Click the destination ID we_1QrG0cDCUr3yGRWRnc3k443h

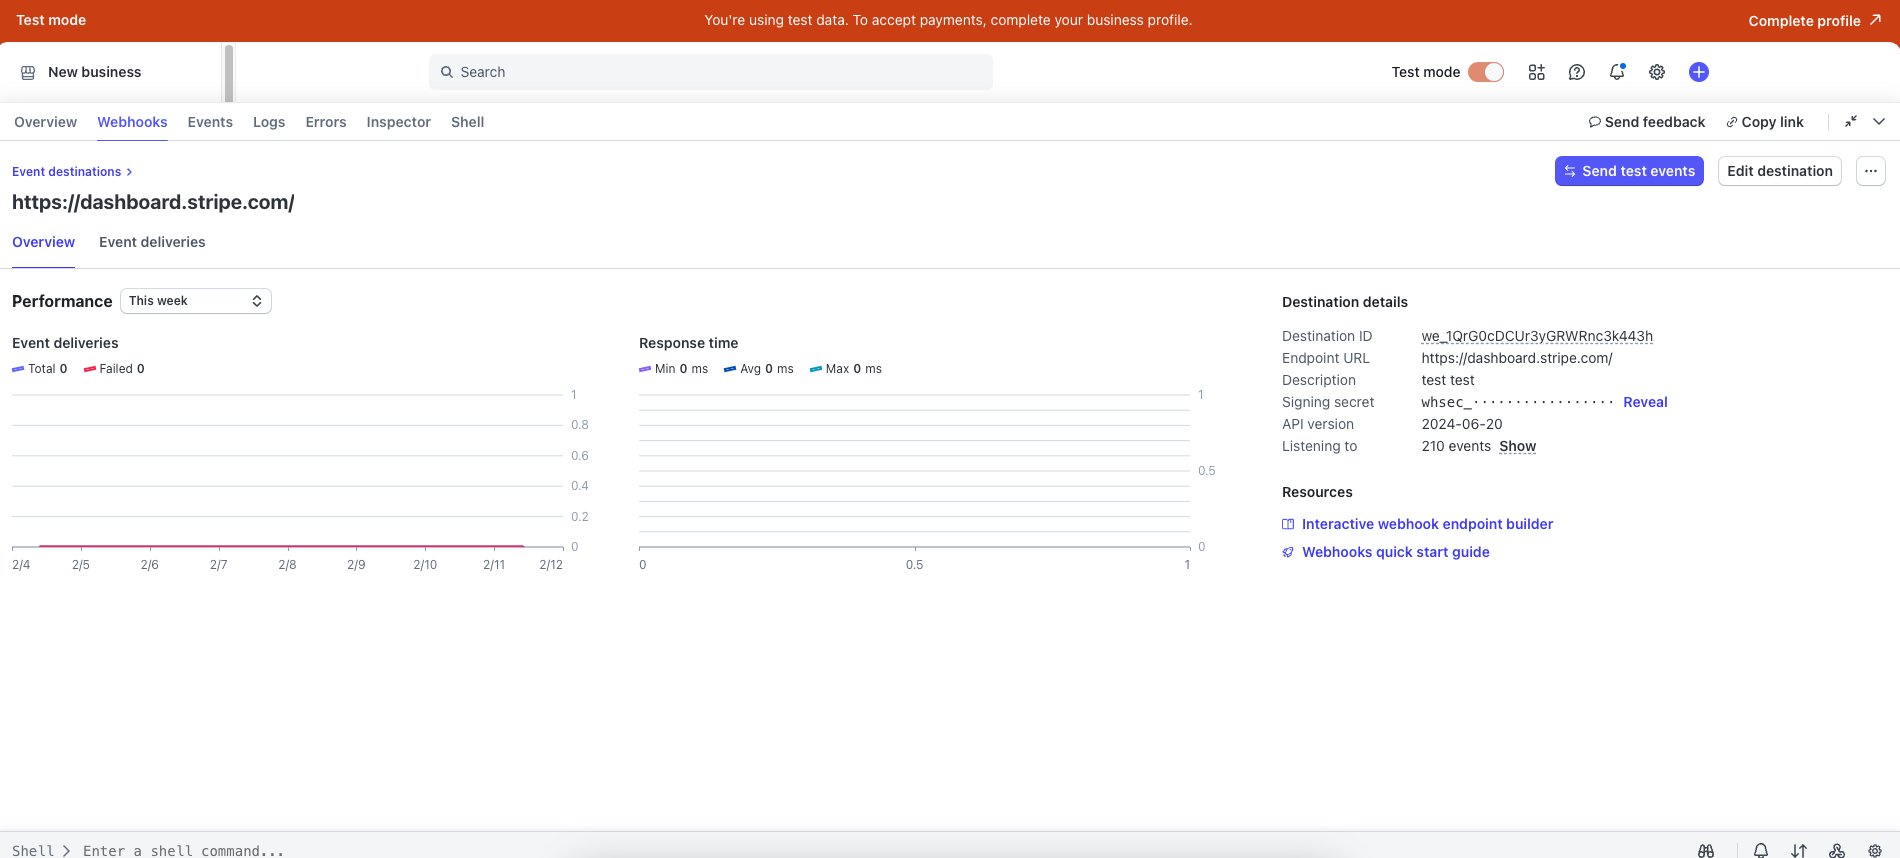pyautogui.click(x=1537, y=336)
